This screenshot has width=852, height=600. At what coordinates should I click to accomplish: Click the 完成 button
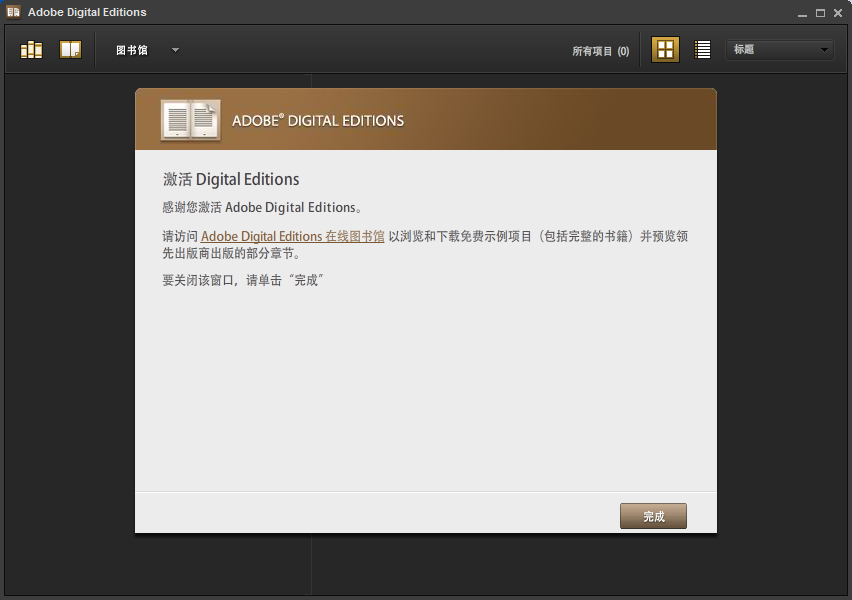653,516
